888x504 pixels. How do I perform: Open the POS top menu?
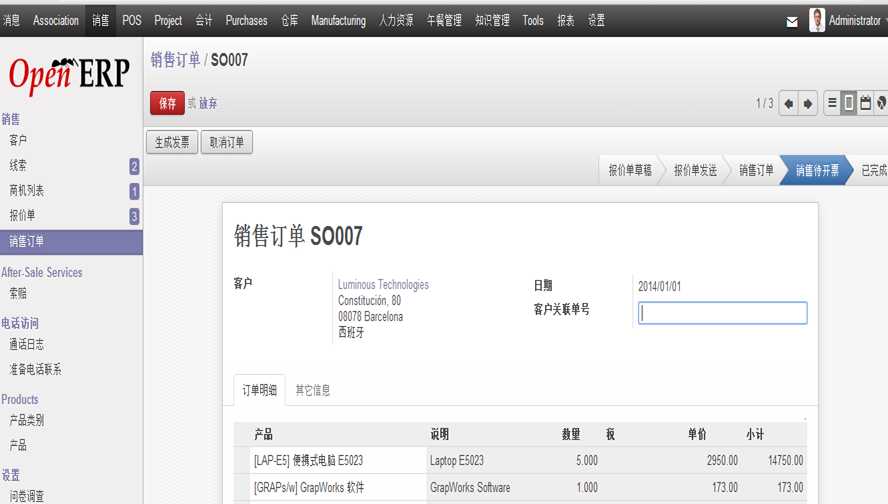131,20
